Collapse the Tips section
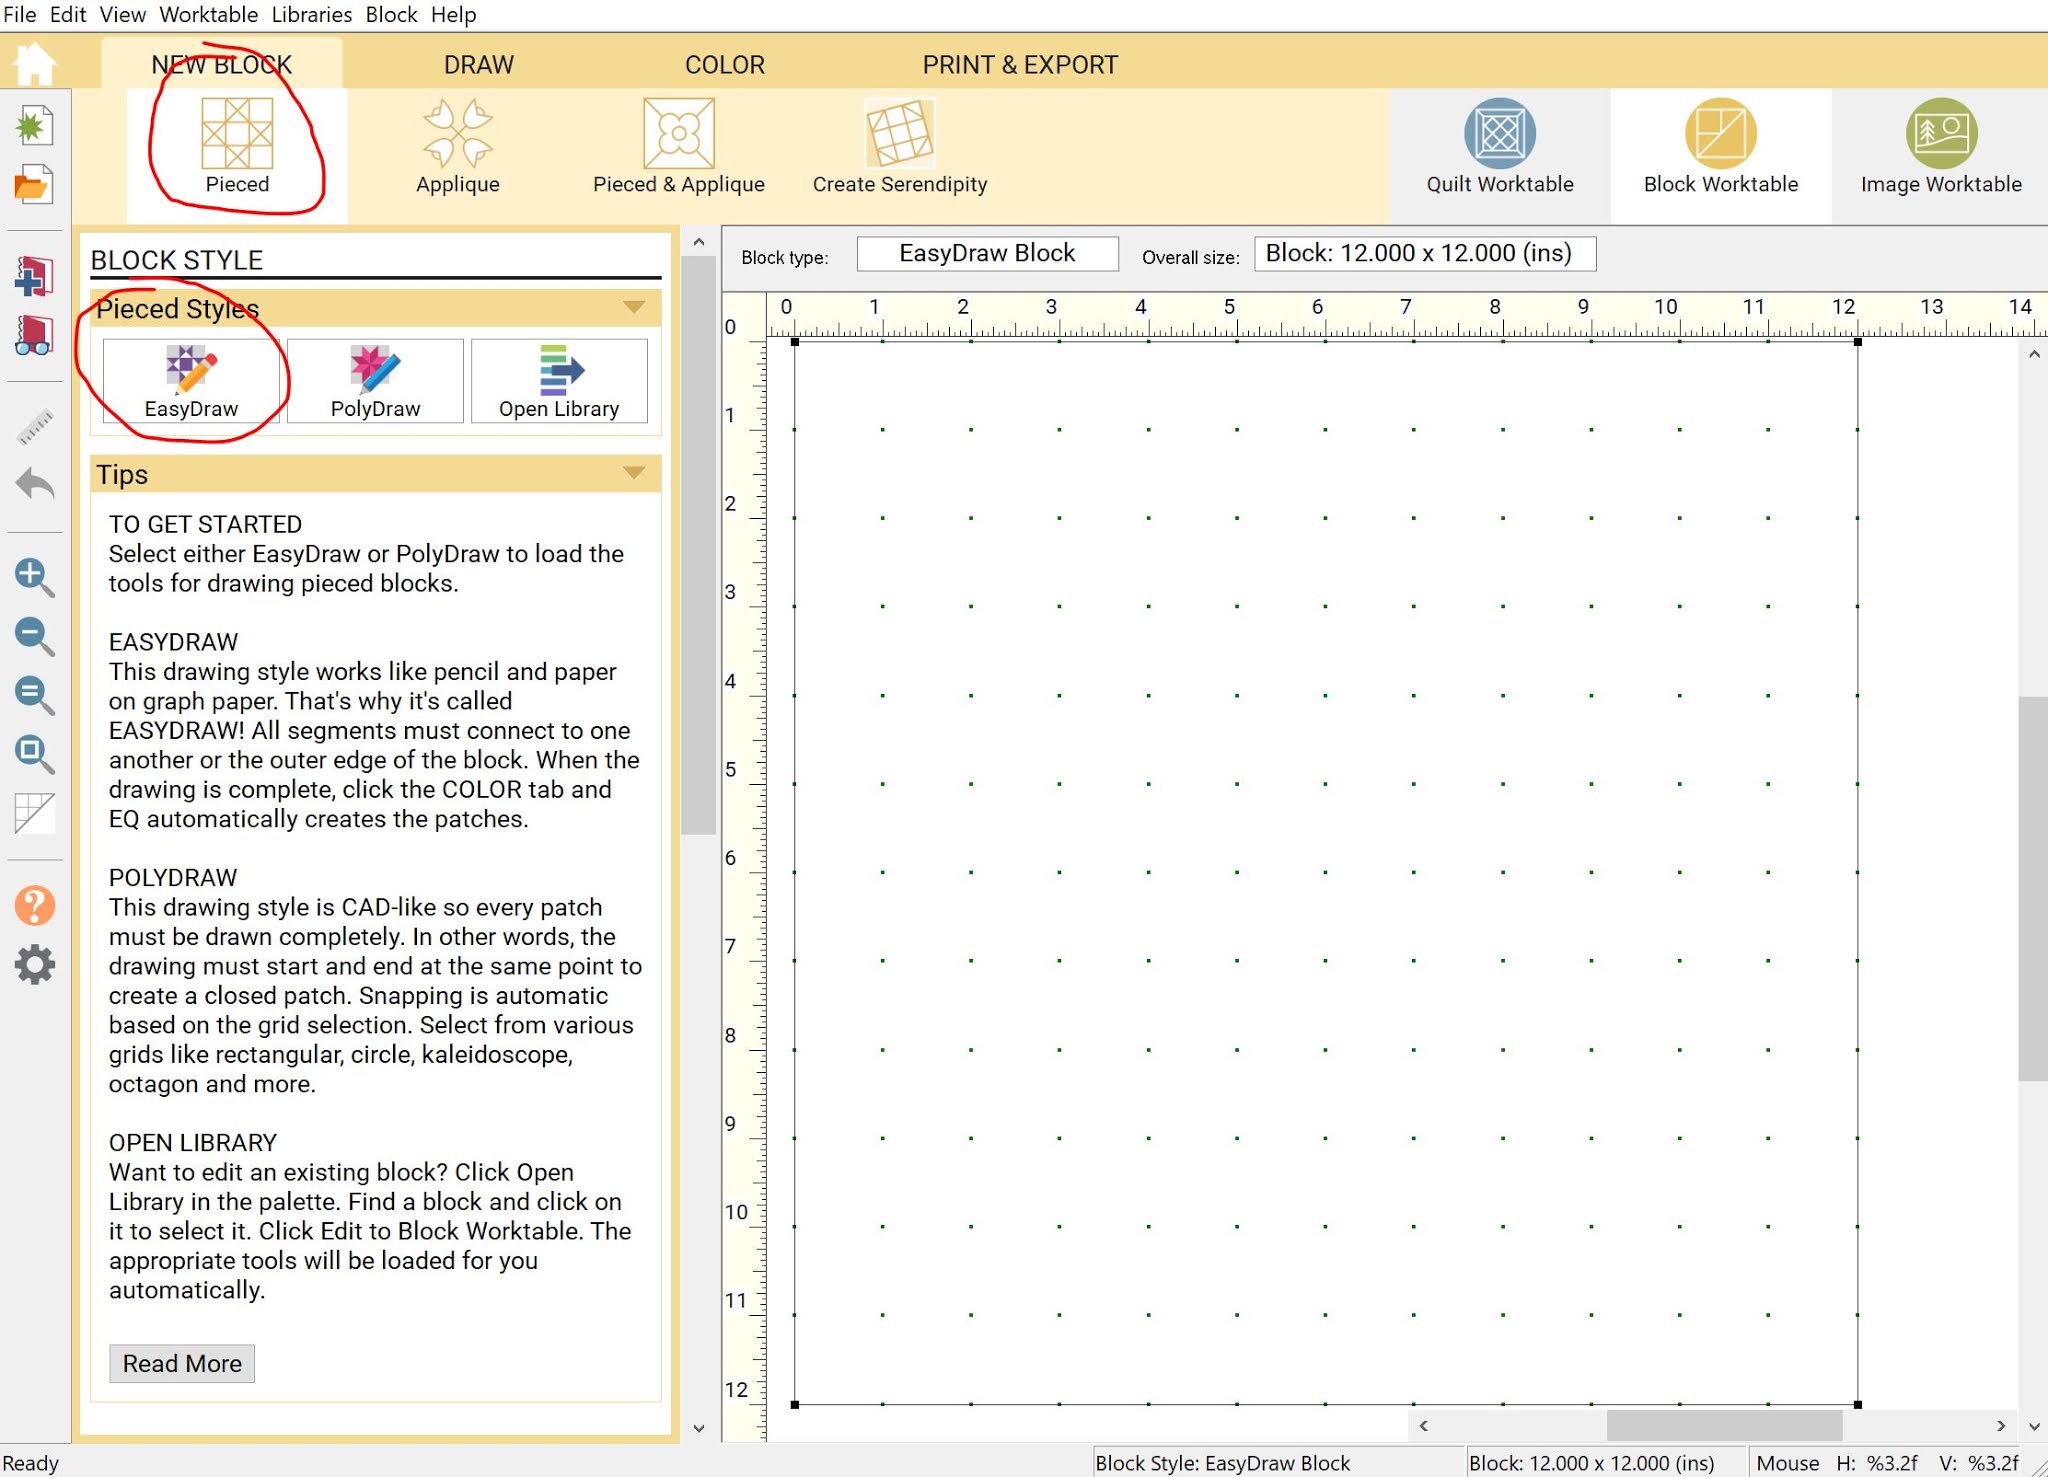The width and height of the screenshot is (2048, 1477). 633,473
